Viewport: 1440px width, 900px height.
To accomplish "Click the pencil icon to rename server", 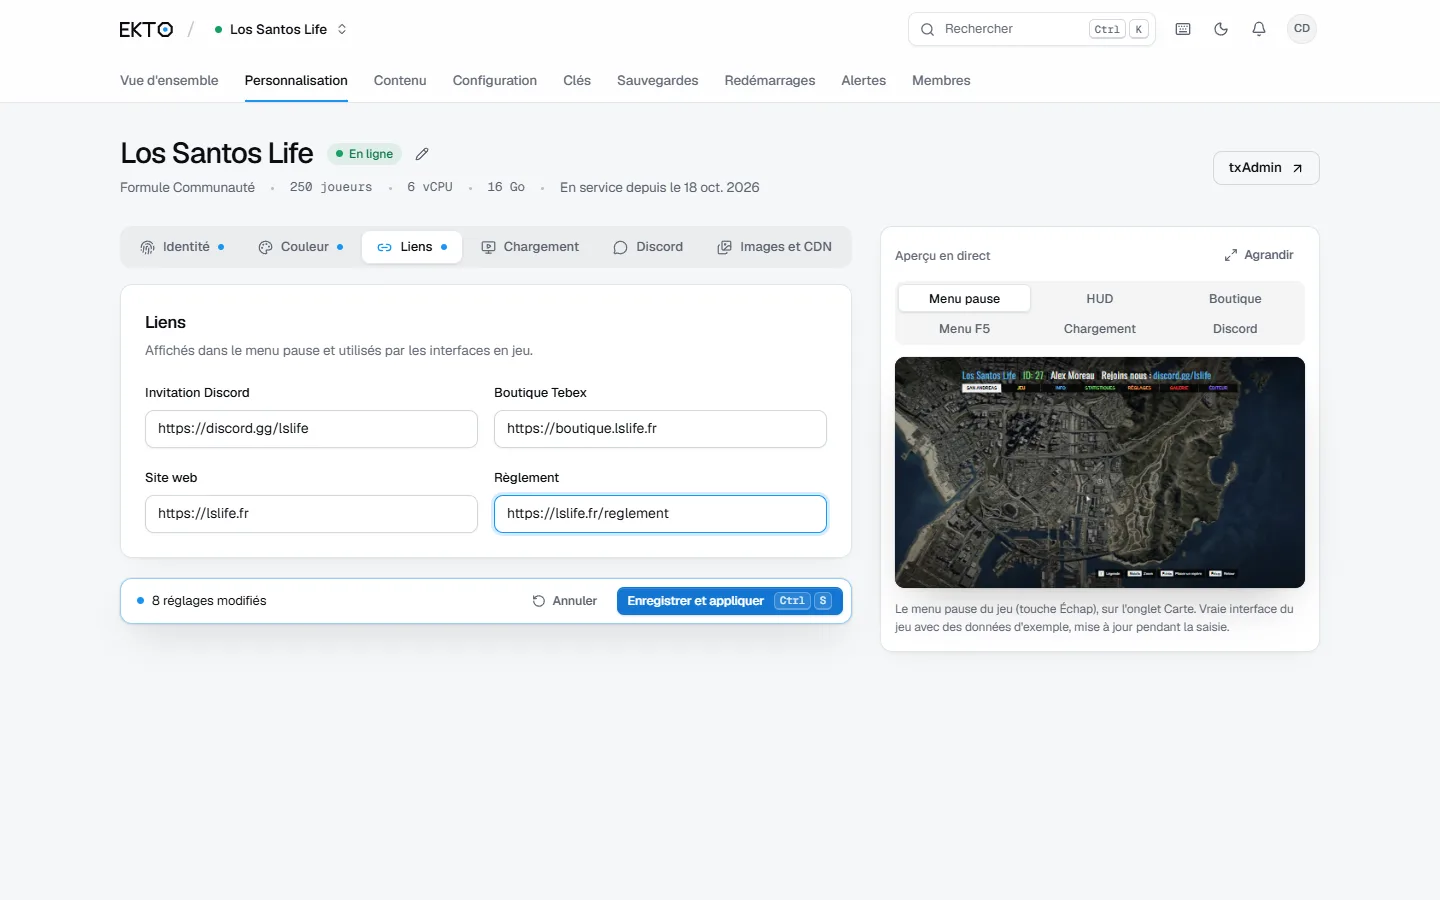I will coord(422,154).
